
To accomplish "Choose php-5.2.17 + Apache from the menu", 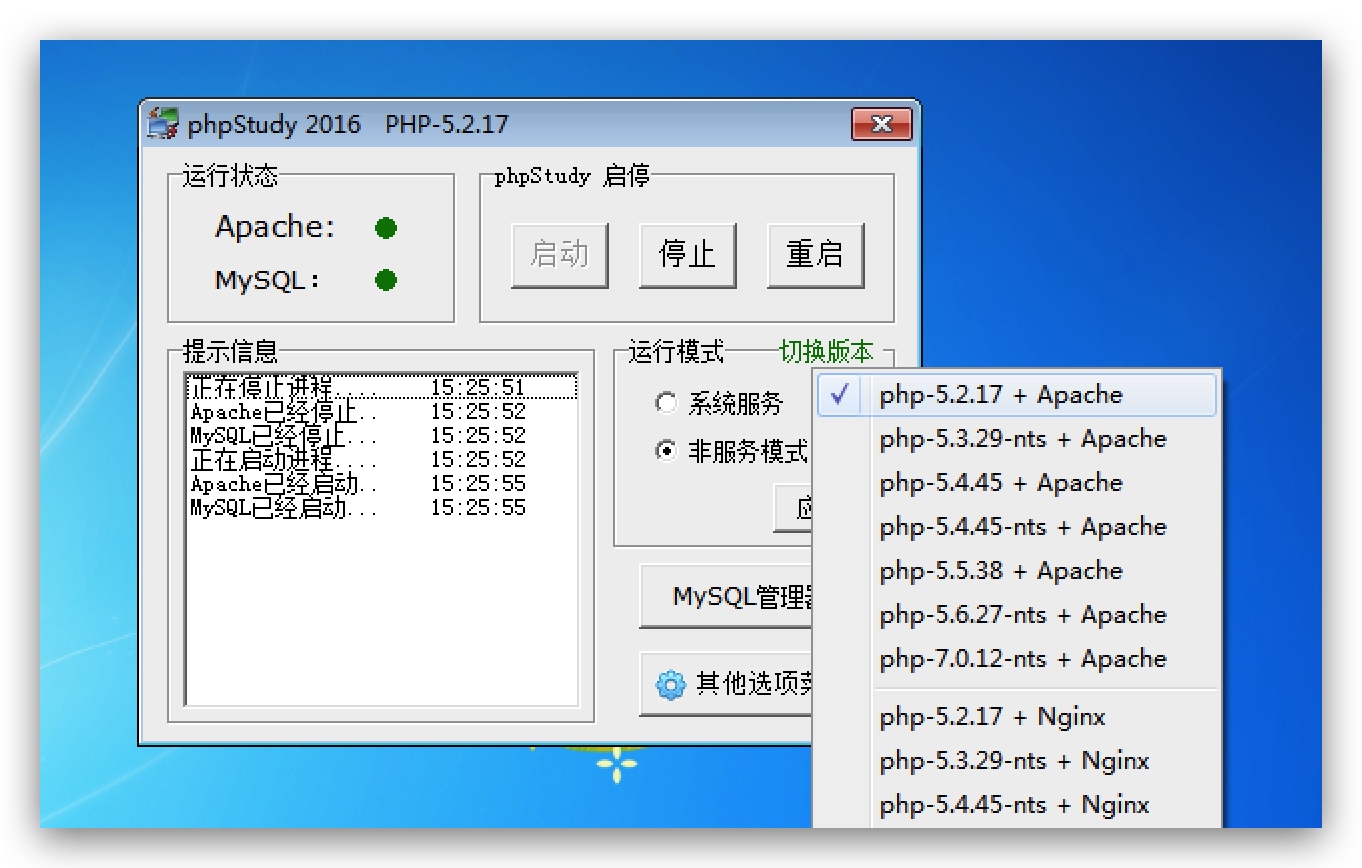I will tap(1018, 395).
